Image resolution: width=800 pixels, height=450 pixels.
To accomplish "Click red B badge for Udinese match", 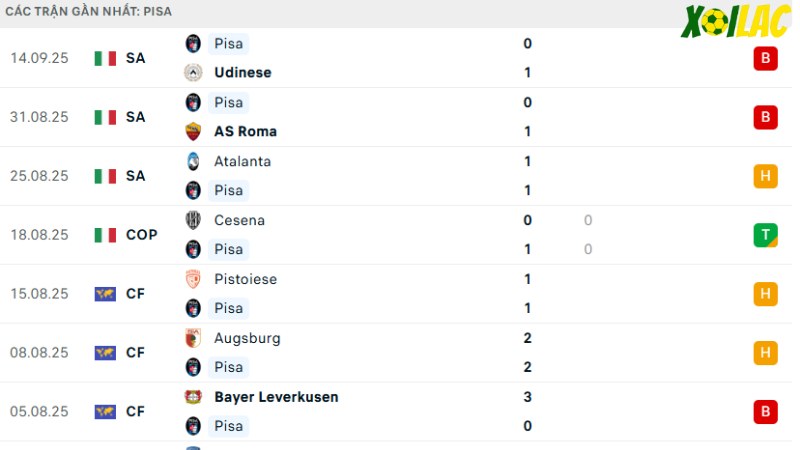I will click(x=765, y=58).
